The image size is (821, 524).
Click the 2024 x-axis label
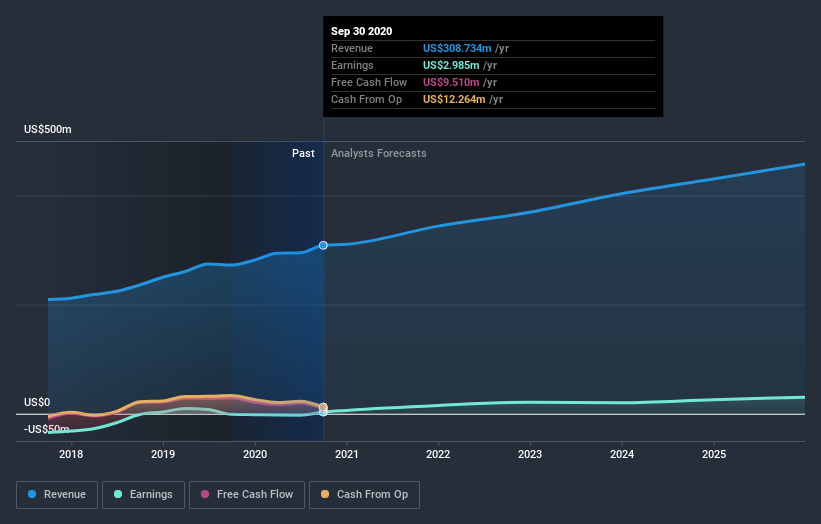622,454
